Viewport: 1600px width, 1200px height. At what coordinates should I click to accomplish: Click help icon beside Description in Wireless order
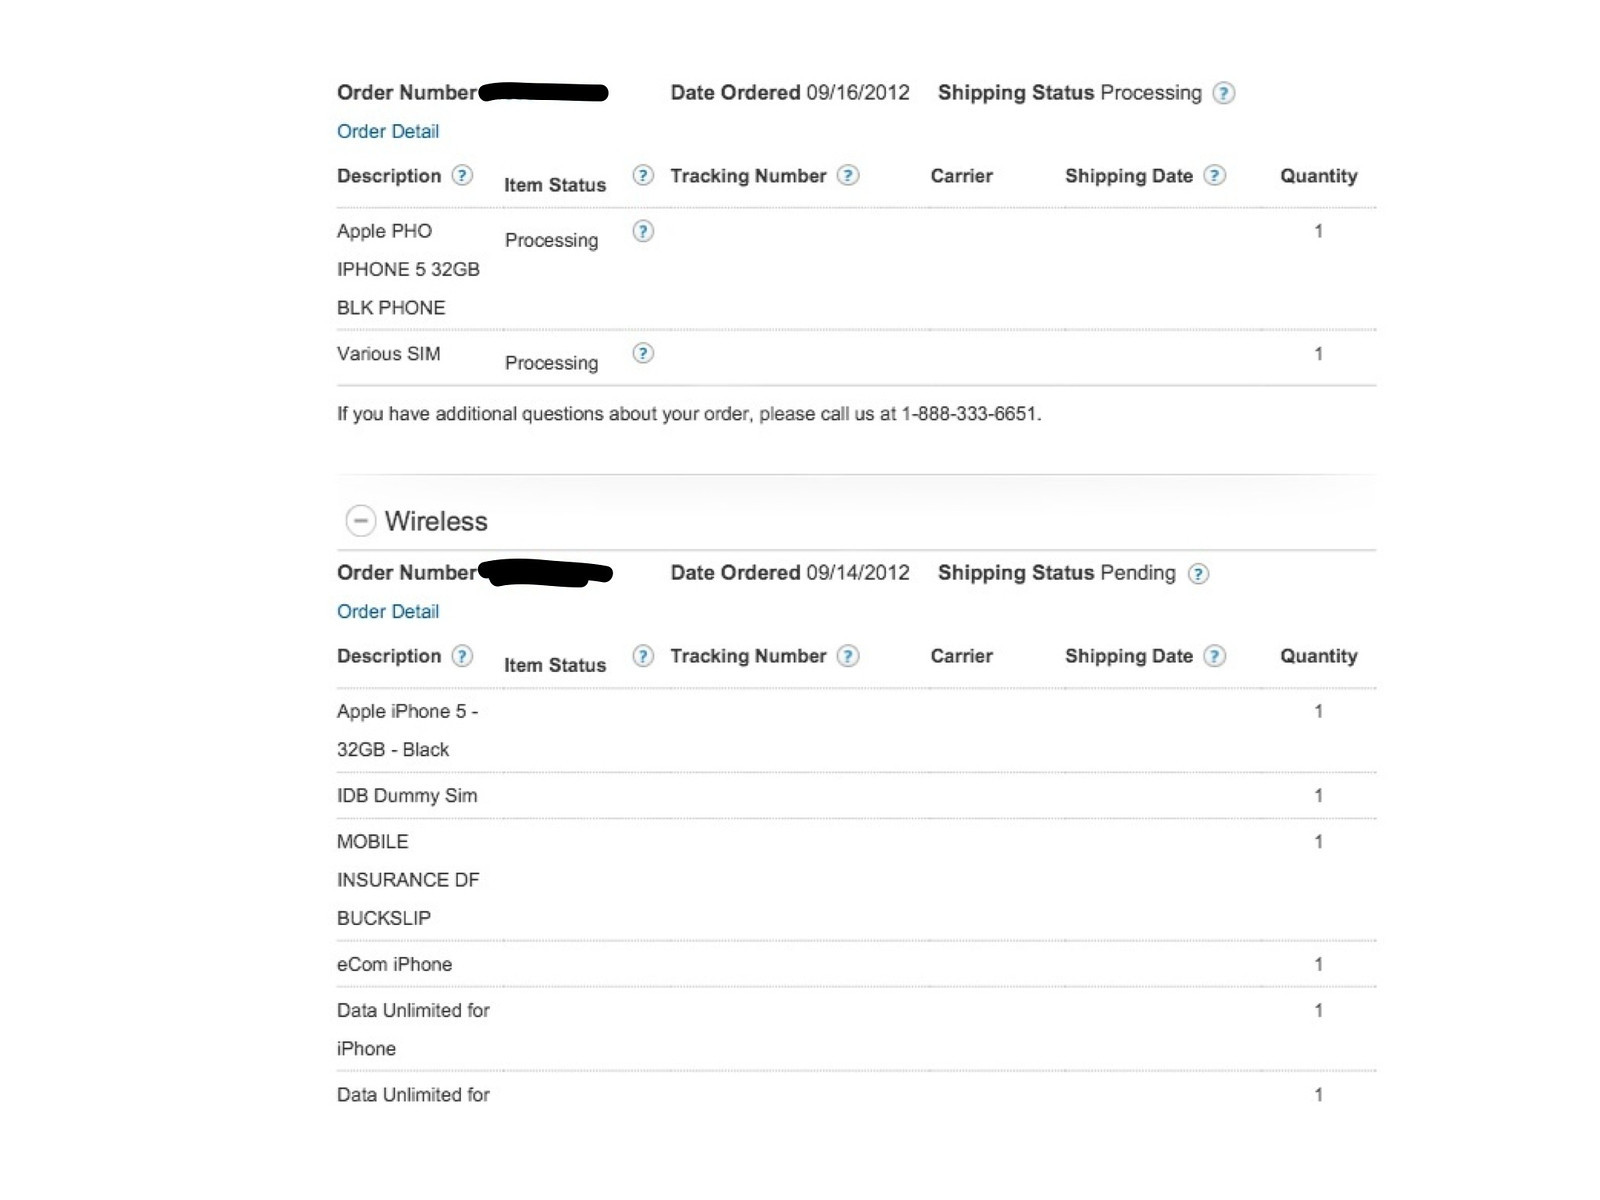pyautogui.click(x=461, y=656)
